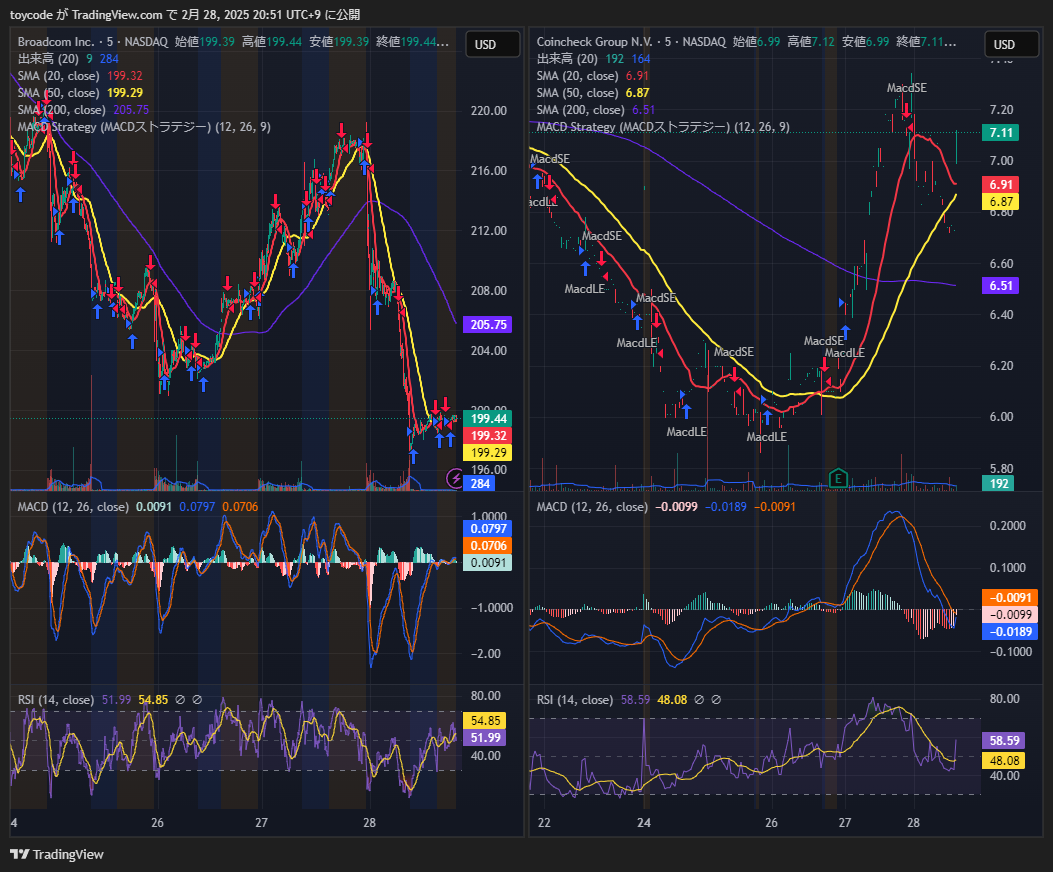Open the USD currency selector on Coincheck chart
Screen dimensions: 1053x872
[1012, 44]
